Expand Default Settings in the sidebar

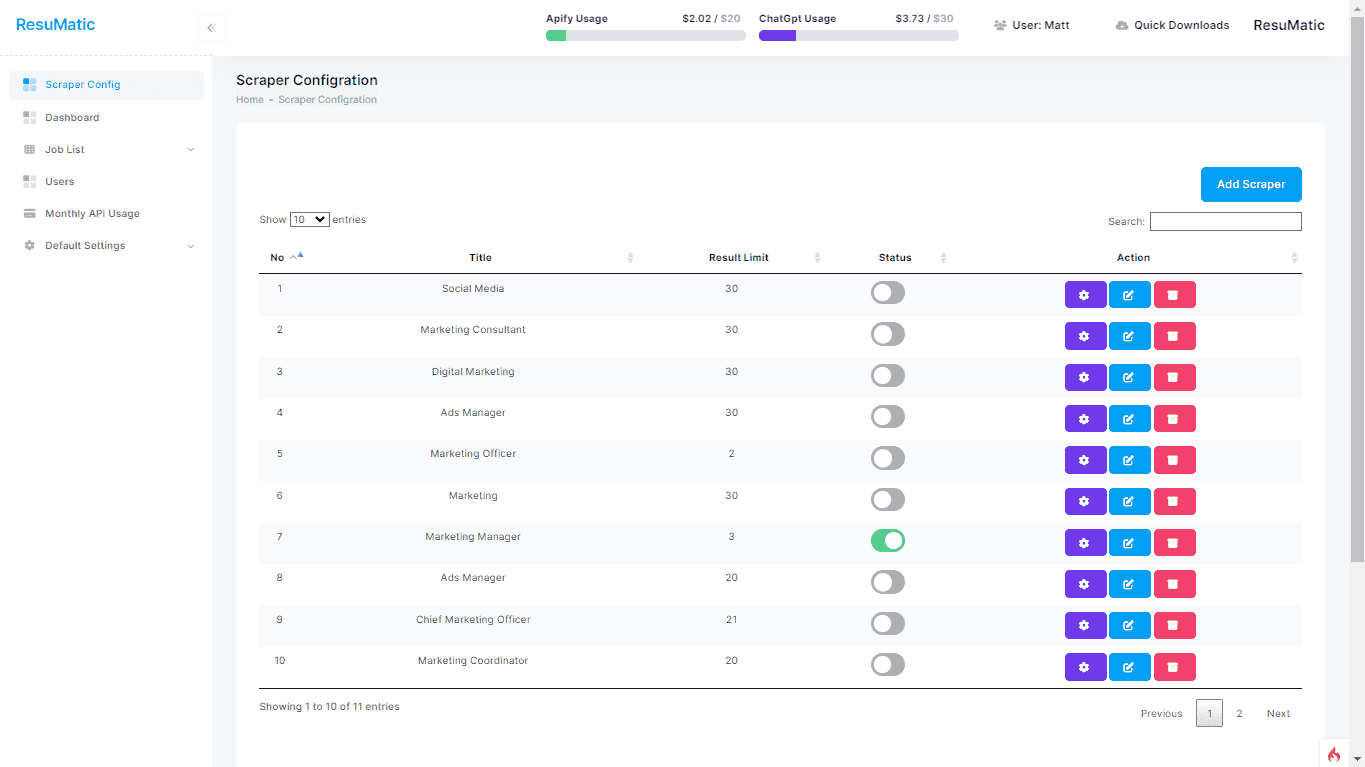[108, 246]
